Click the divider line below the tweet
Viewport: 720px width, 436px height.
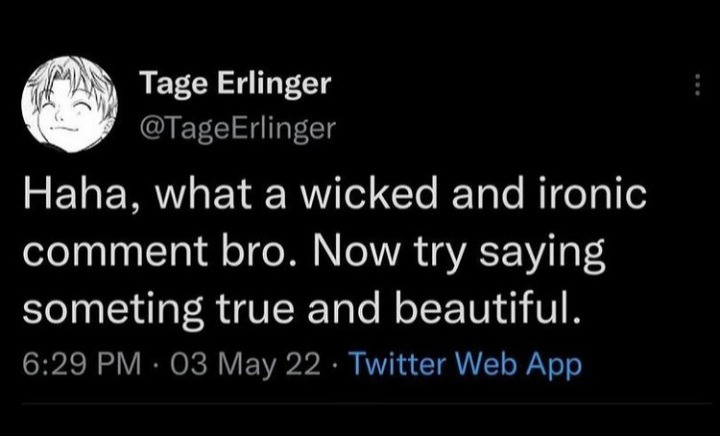[360, 401]
